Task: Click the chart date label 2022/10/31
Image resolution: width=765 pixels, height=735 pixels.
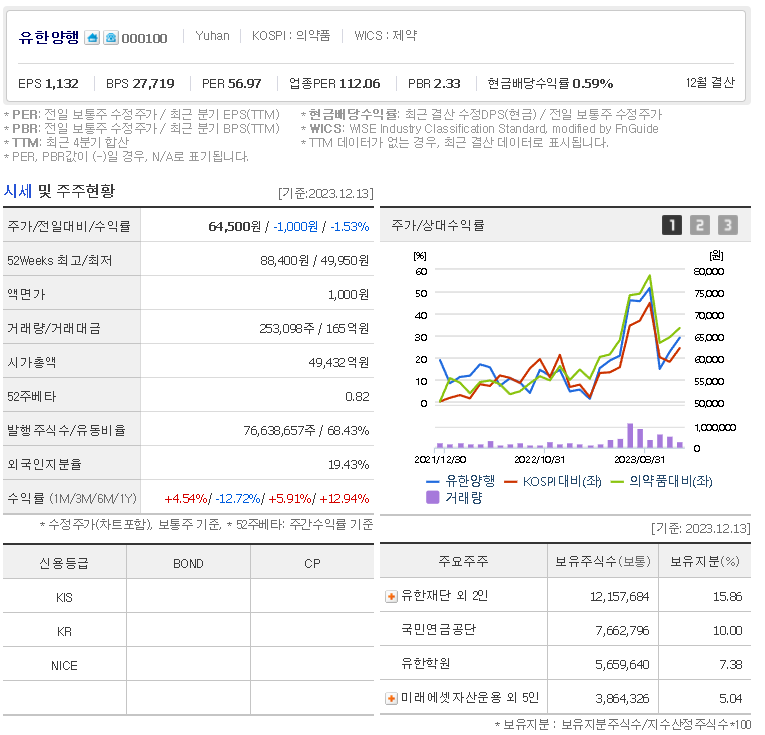Action: click(x=540, y=459)
